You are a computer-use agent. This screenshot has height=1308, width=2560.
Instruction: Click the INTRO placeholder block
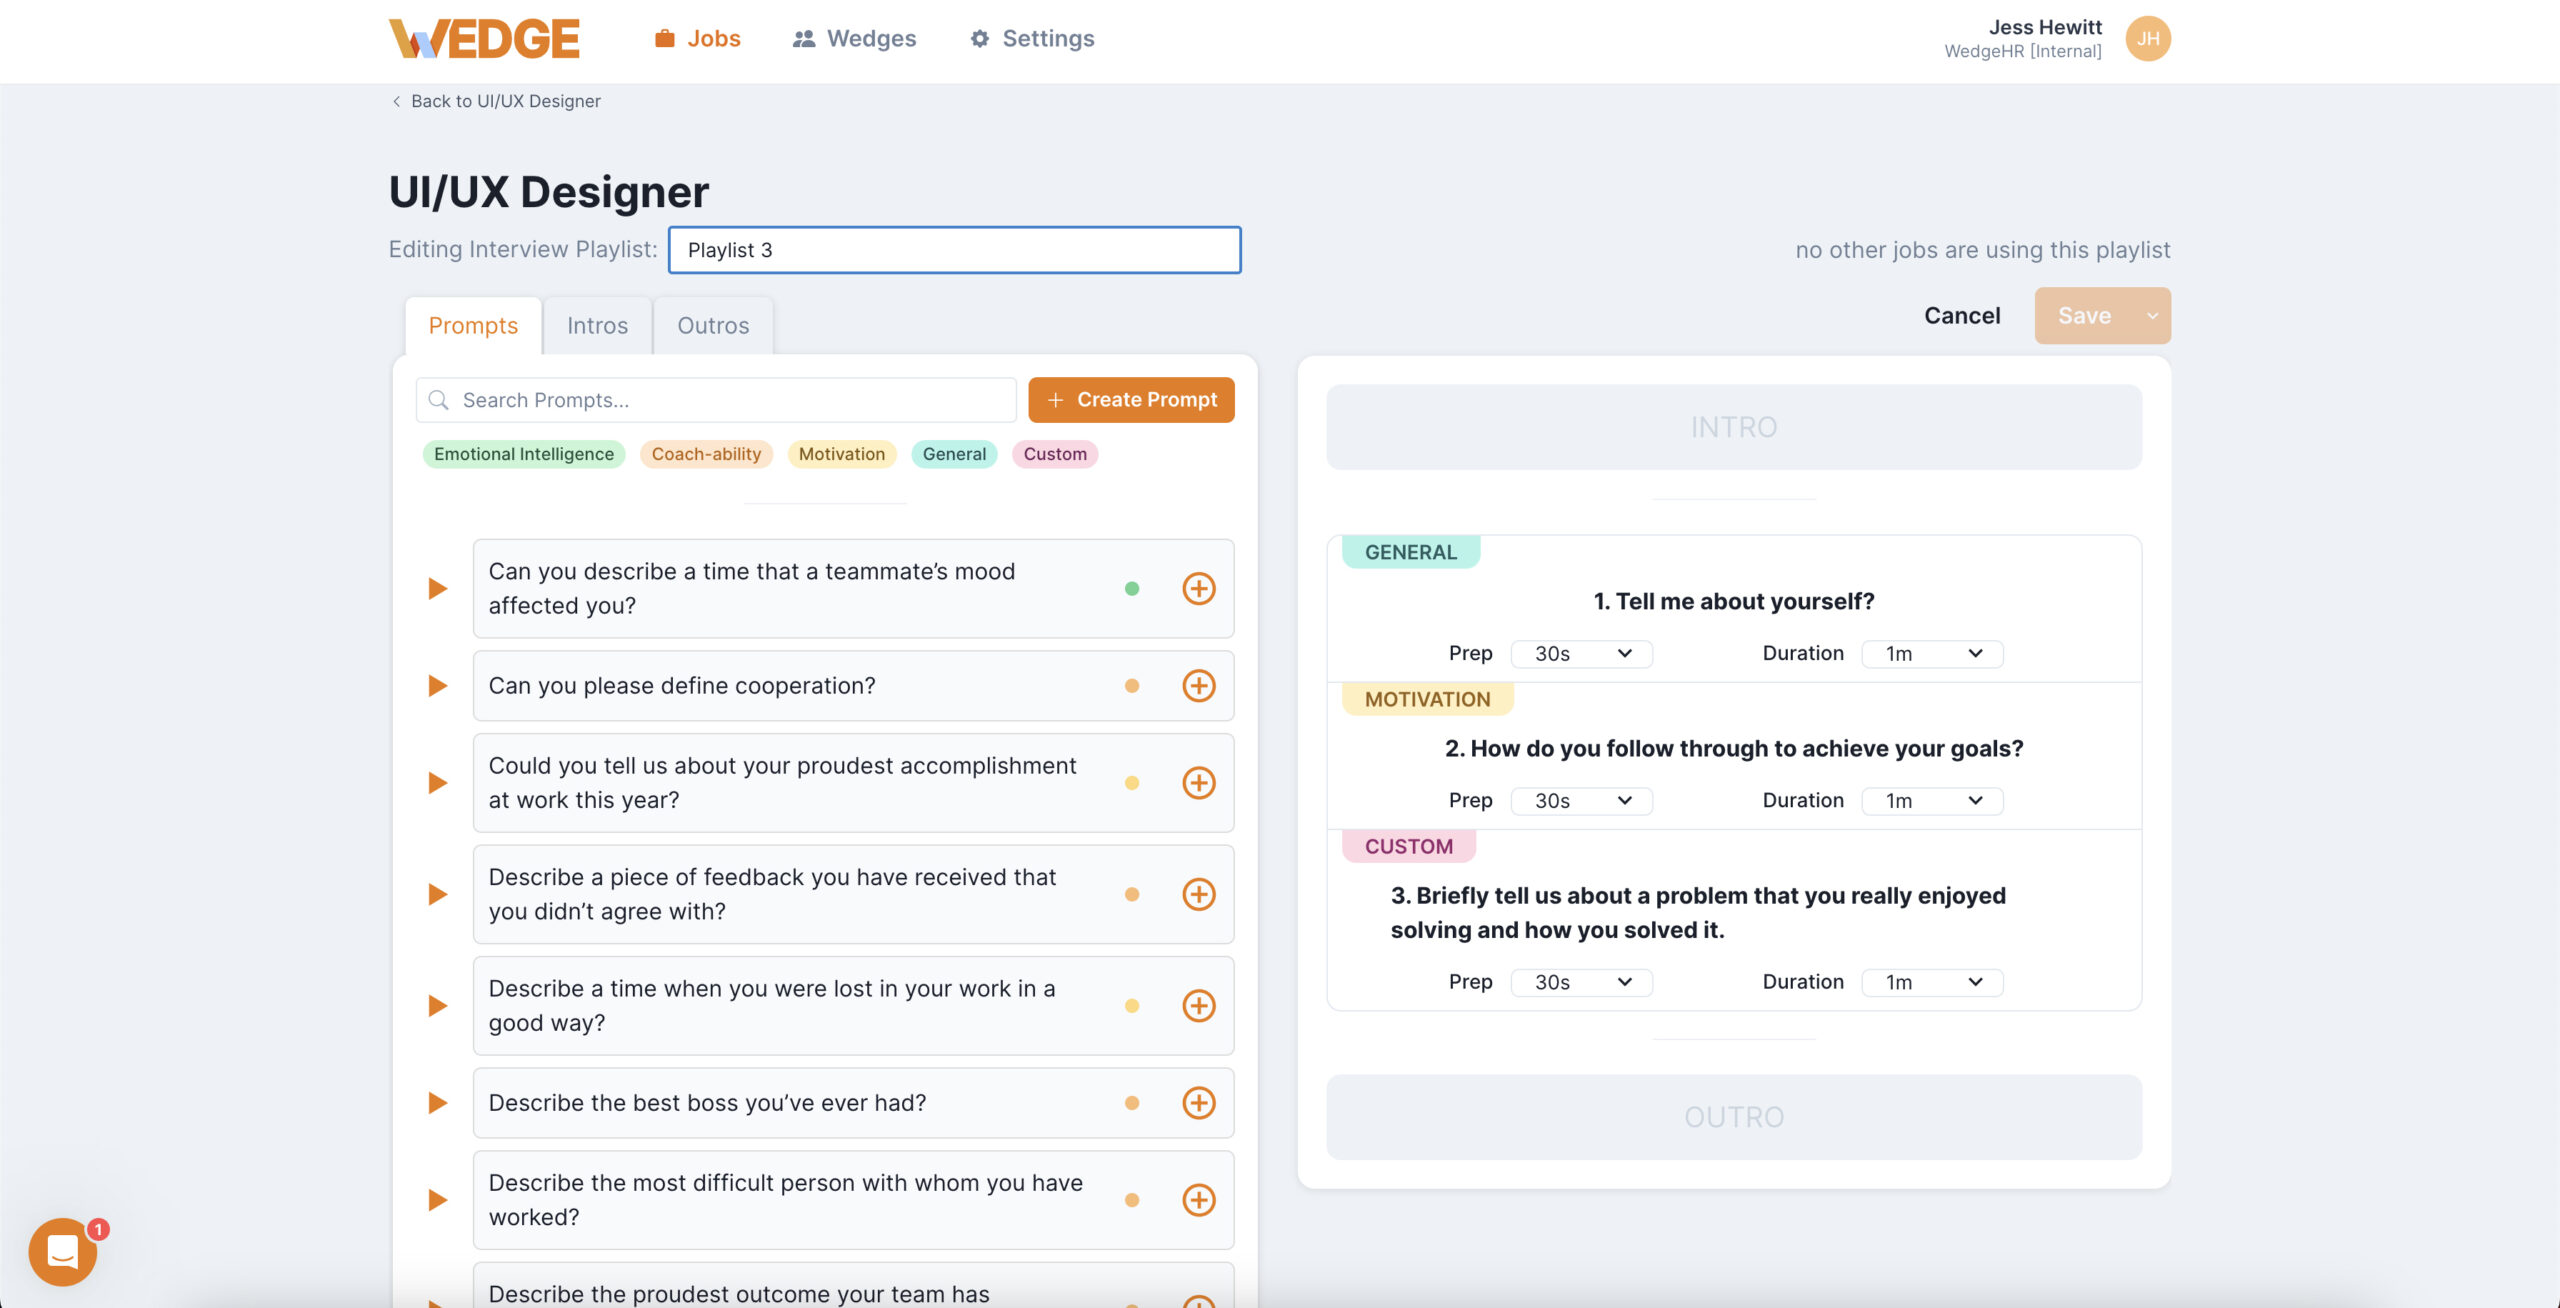coord(1734,427)
